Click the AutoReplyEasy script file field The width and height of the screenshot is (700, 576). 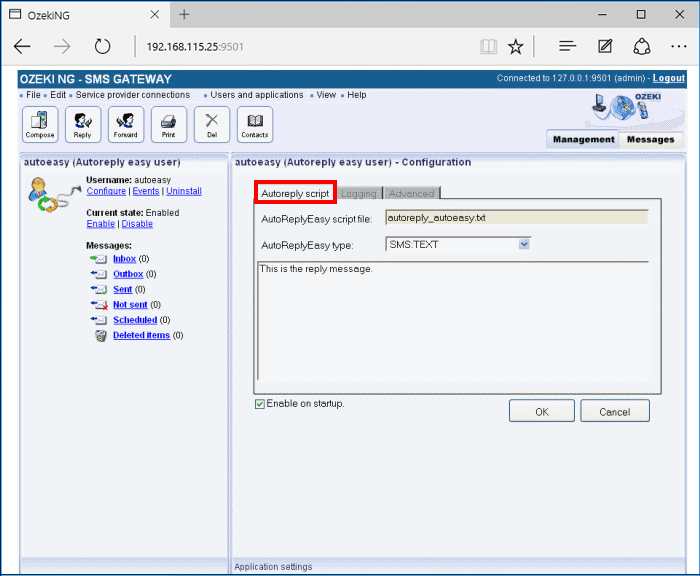[x=517, y=218]
